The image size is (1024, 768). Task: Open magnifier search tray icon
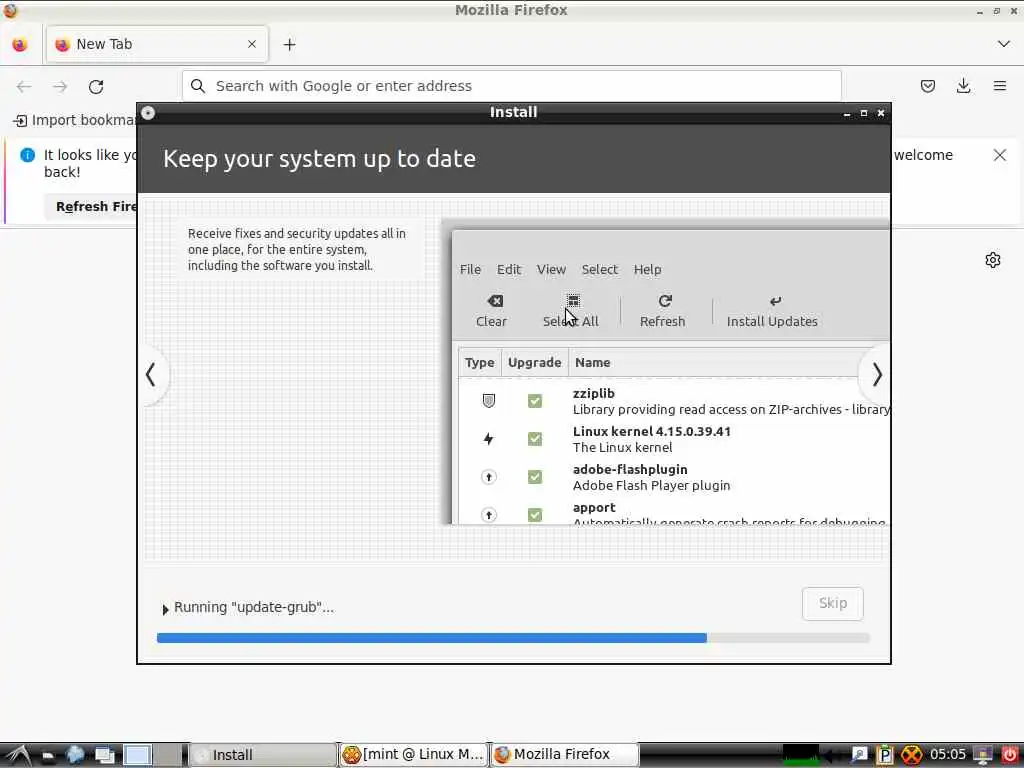(x=859, y=756)
